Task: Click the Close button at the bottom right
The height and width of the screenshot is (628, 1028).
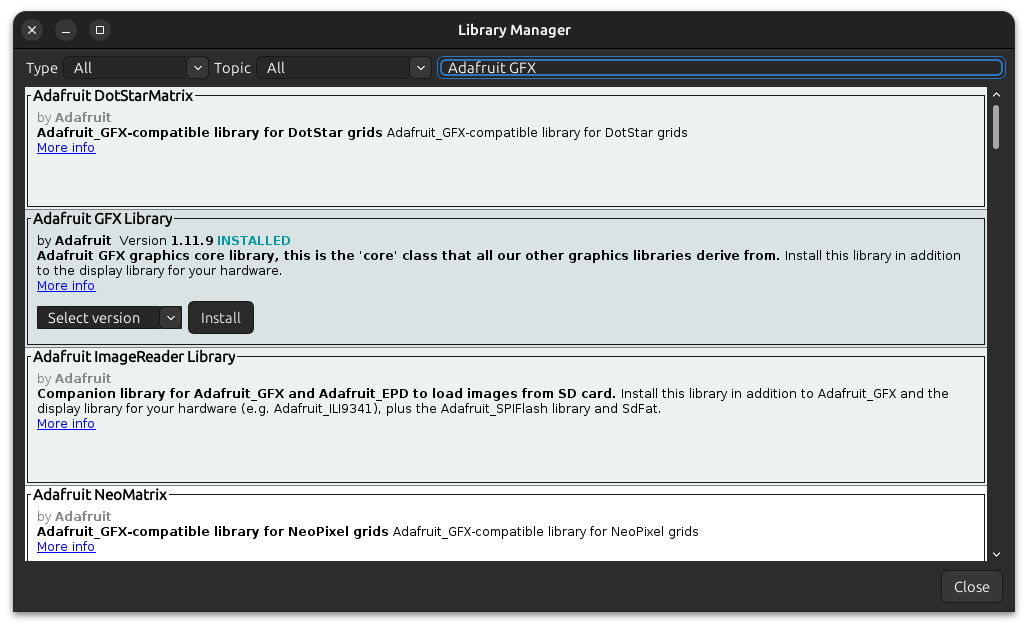Action: [x=971, y=587]
